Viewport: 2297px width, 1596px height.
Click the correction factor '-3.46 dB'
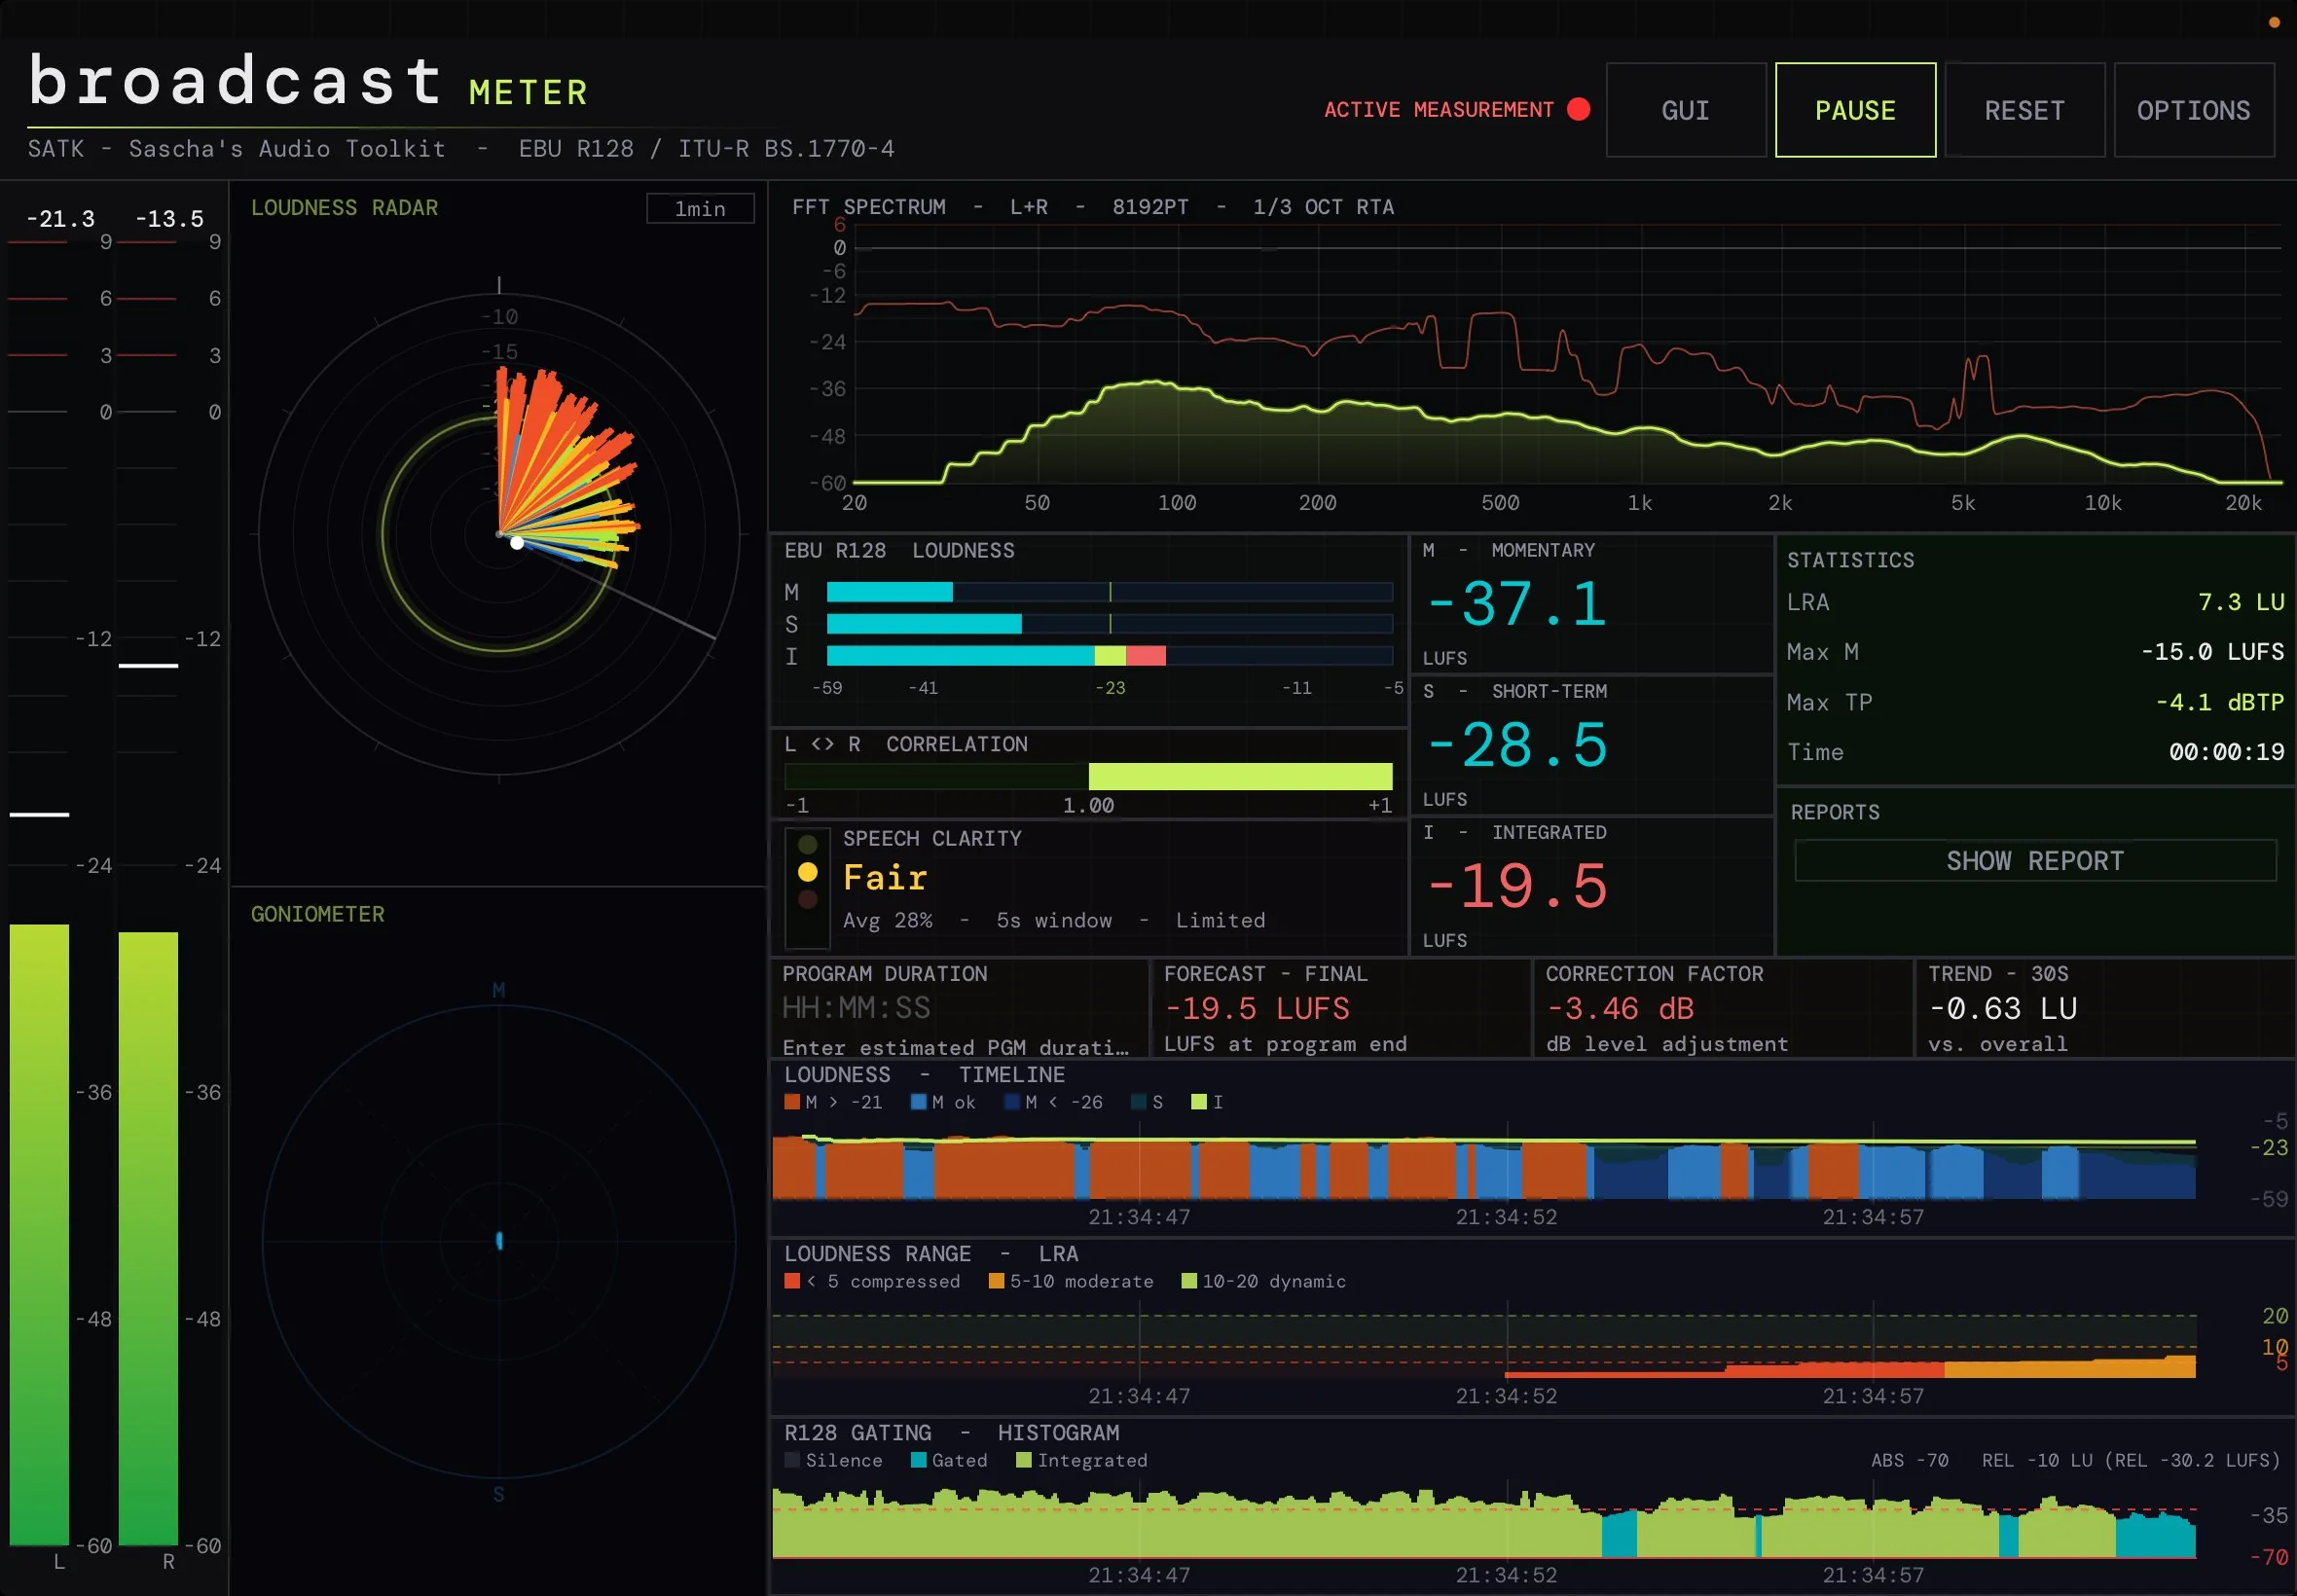tap(1620, 1008)
